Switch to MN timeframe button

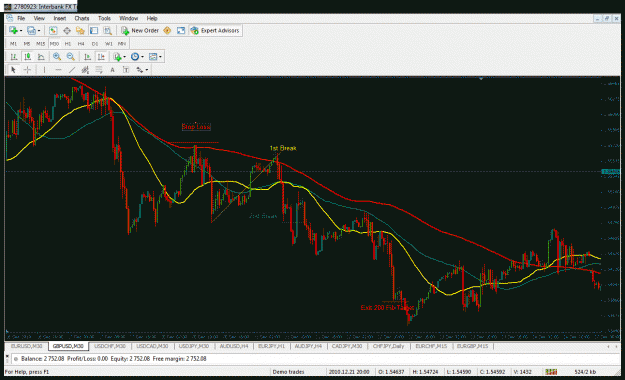click(122, 43)
